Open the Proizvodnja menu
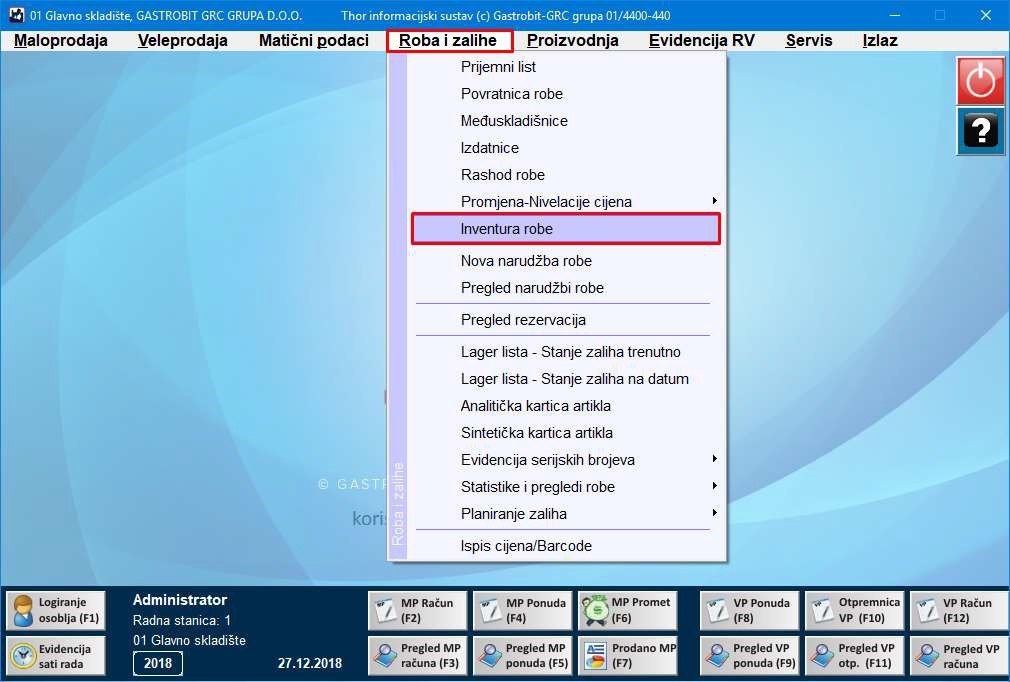Viewport: 1010px width, 682px height. 573,41
